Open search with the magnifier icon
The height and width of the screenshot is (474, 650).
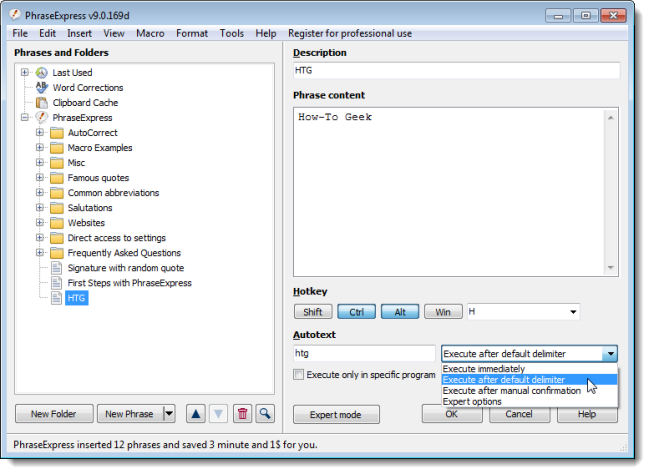[x=265, y=414]
